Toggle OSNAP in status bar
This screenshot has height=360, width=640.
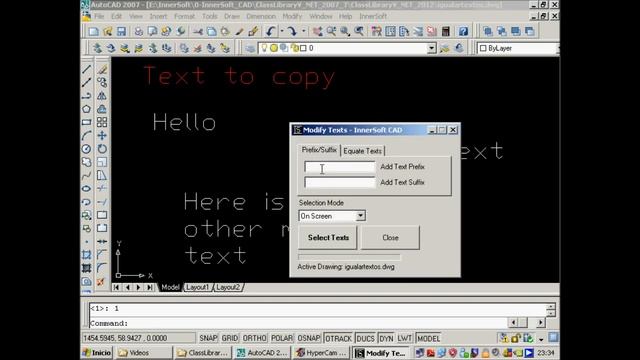(309, 338)
